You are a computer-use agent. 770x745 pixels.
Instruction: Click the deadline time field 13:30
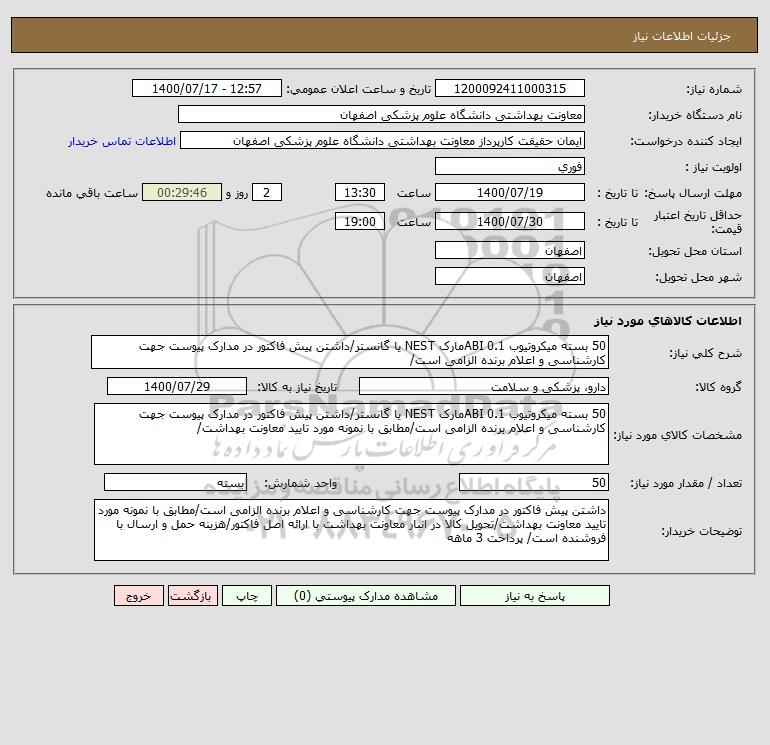click(359, 193)
